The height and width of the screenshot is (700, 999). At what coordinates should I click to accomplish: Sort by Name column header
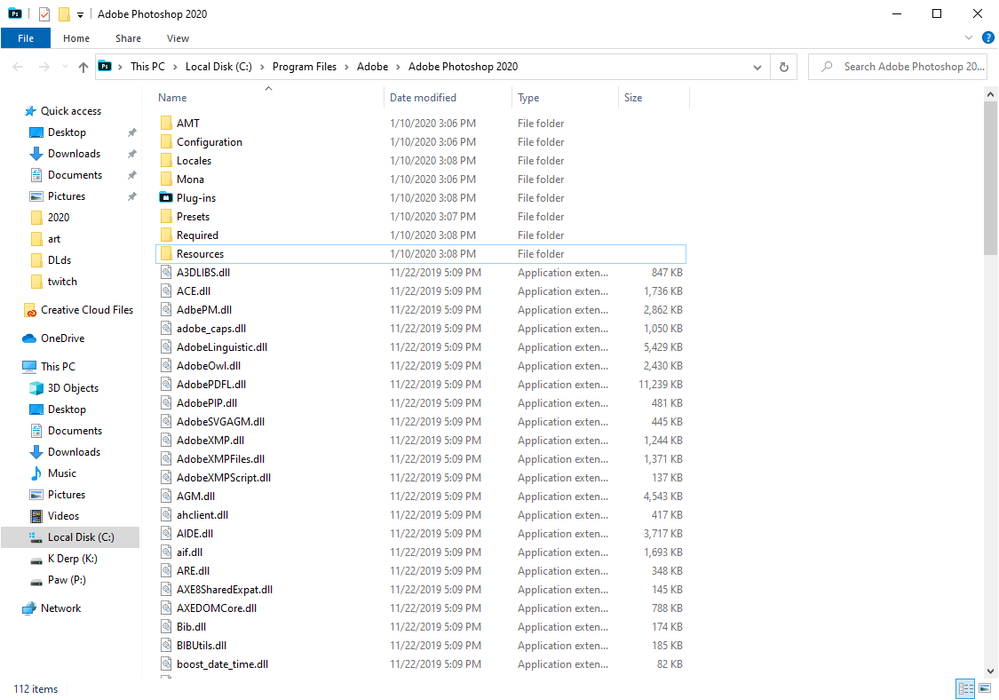click(270, 97)
